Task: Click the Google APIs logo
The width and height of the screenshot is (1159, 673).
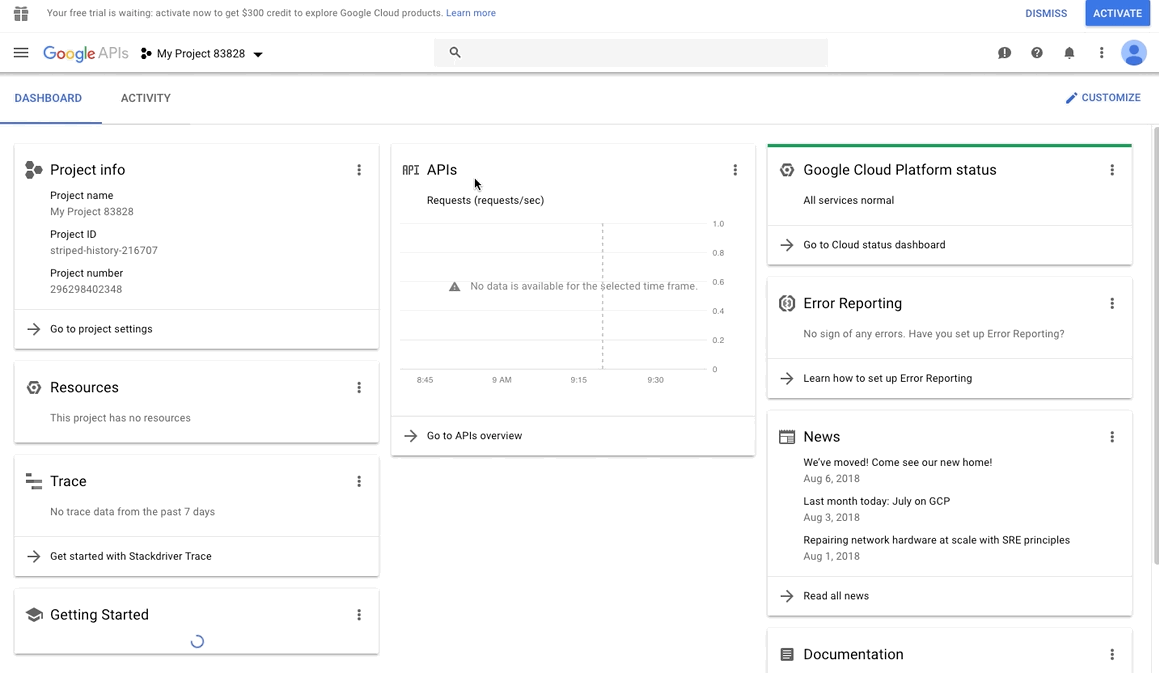Action: pos(86,53)
